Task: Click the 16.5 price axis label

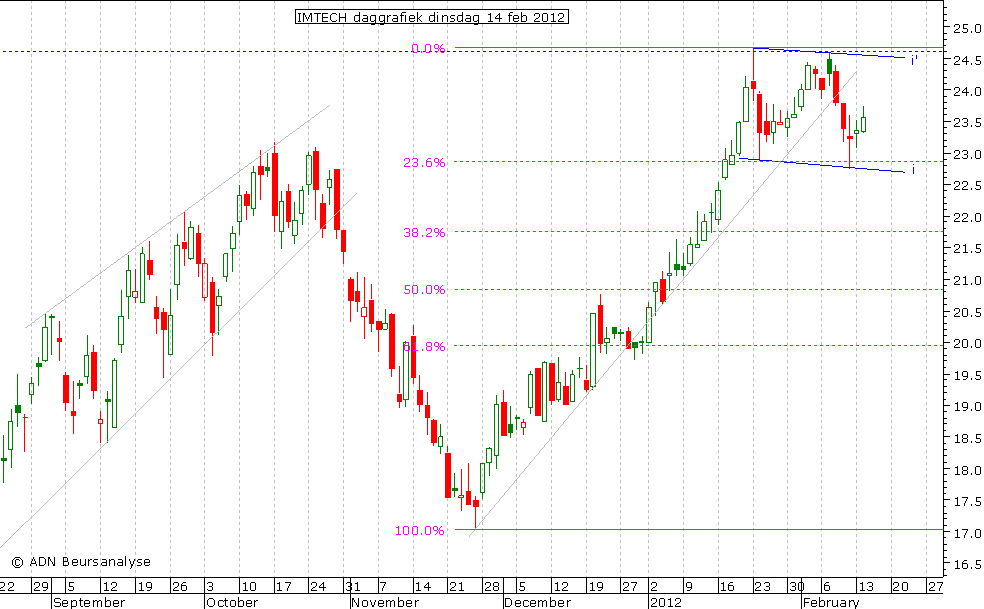Action: (967, 565)
